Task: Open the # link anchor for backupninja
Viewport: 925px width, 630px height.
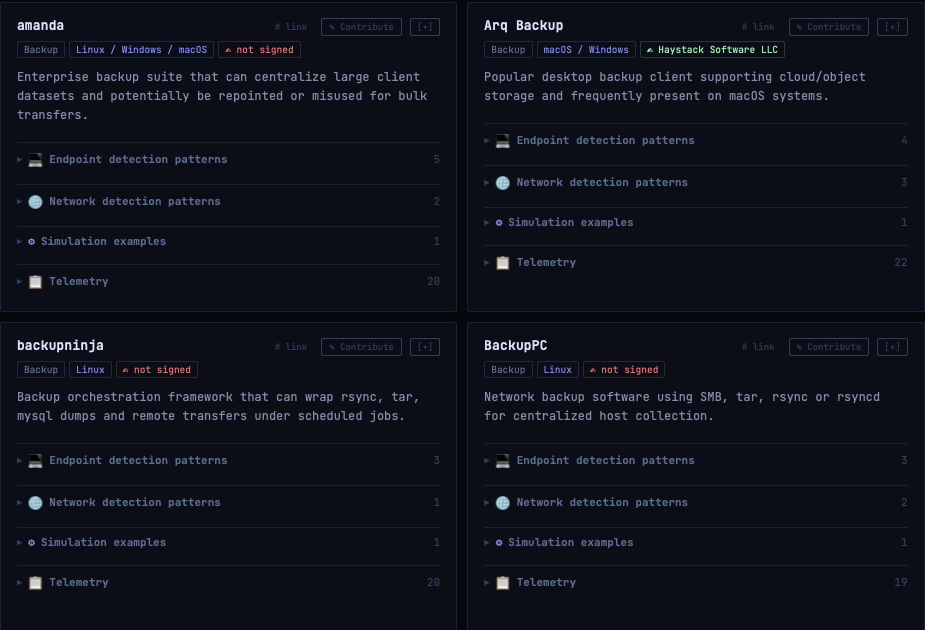Action: tap(291, 347)
